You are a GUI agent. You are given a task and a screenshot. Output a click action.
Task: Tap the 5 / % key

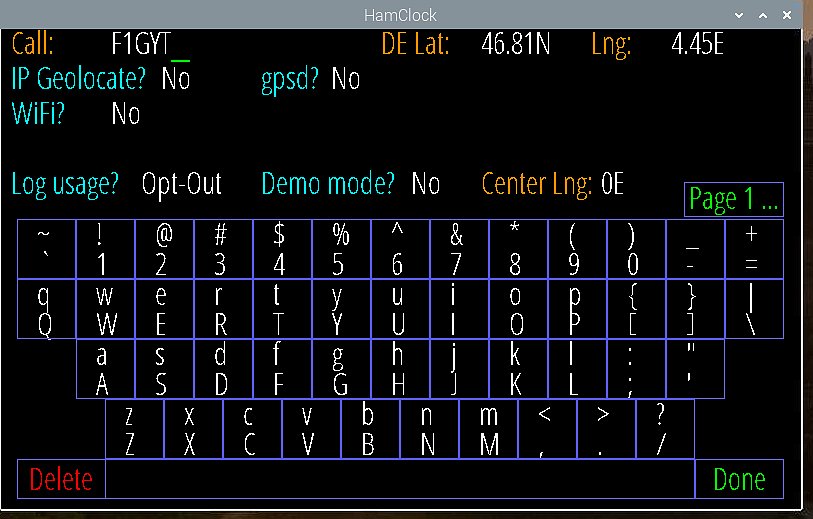342,249
